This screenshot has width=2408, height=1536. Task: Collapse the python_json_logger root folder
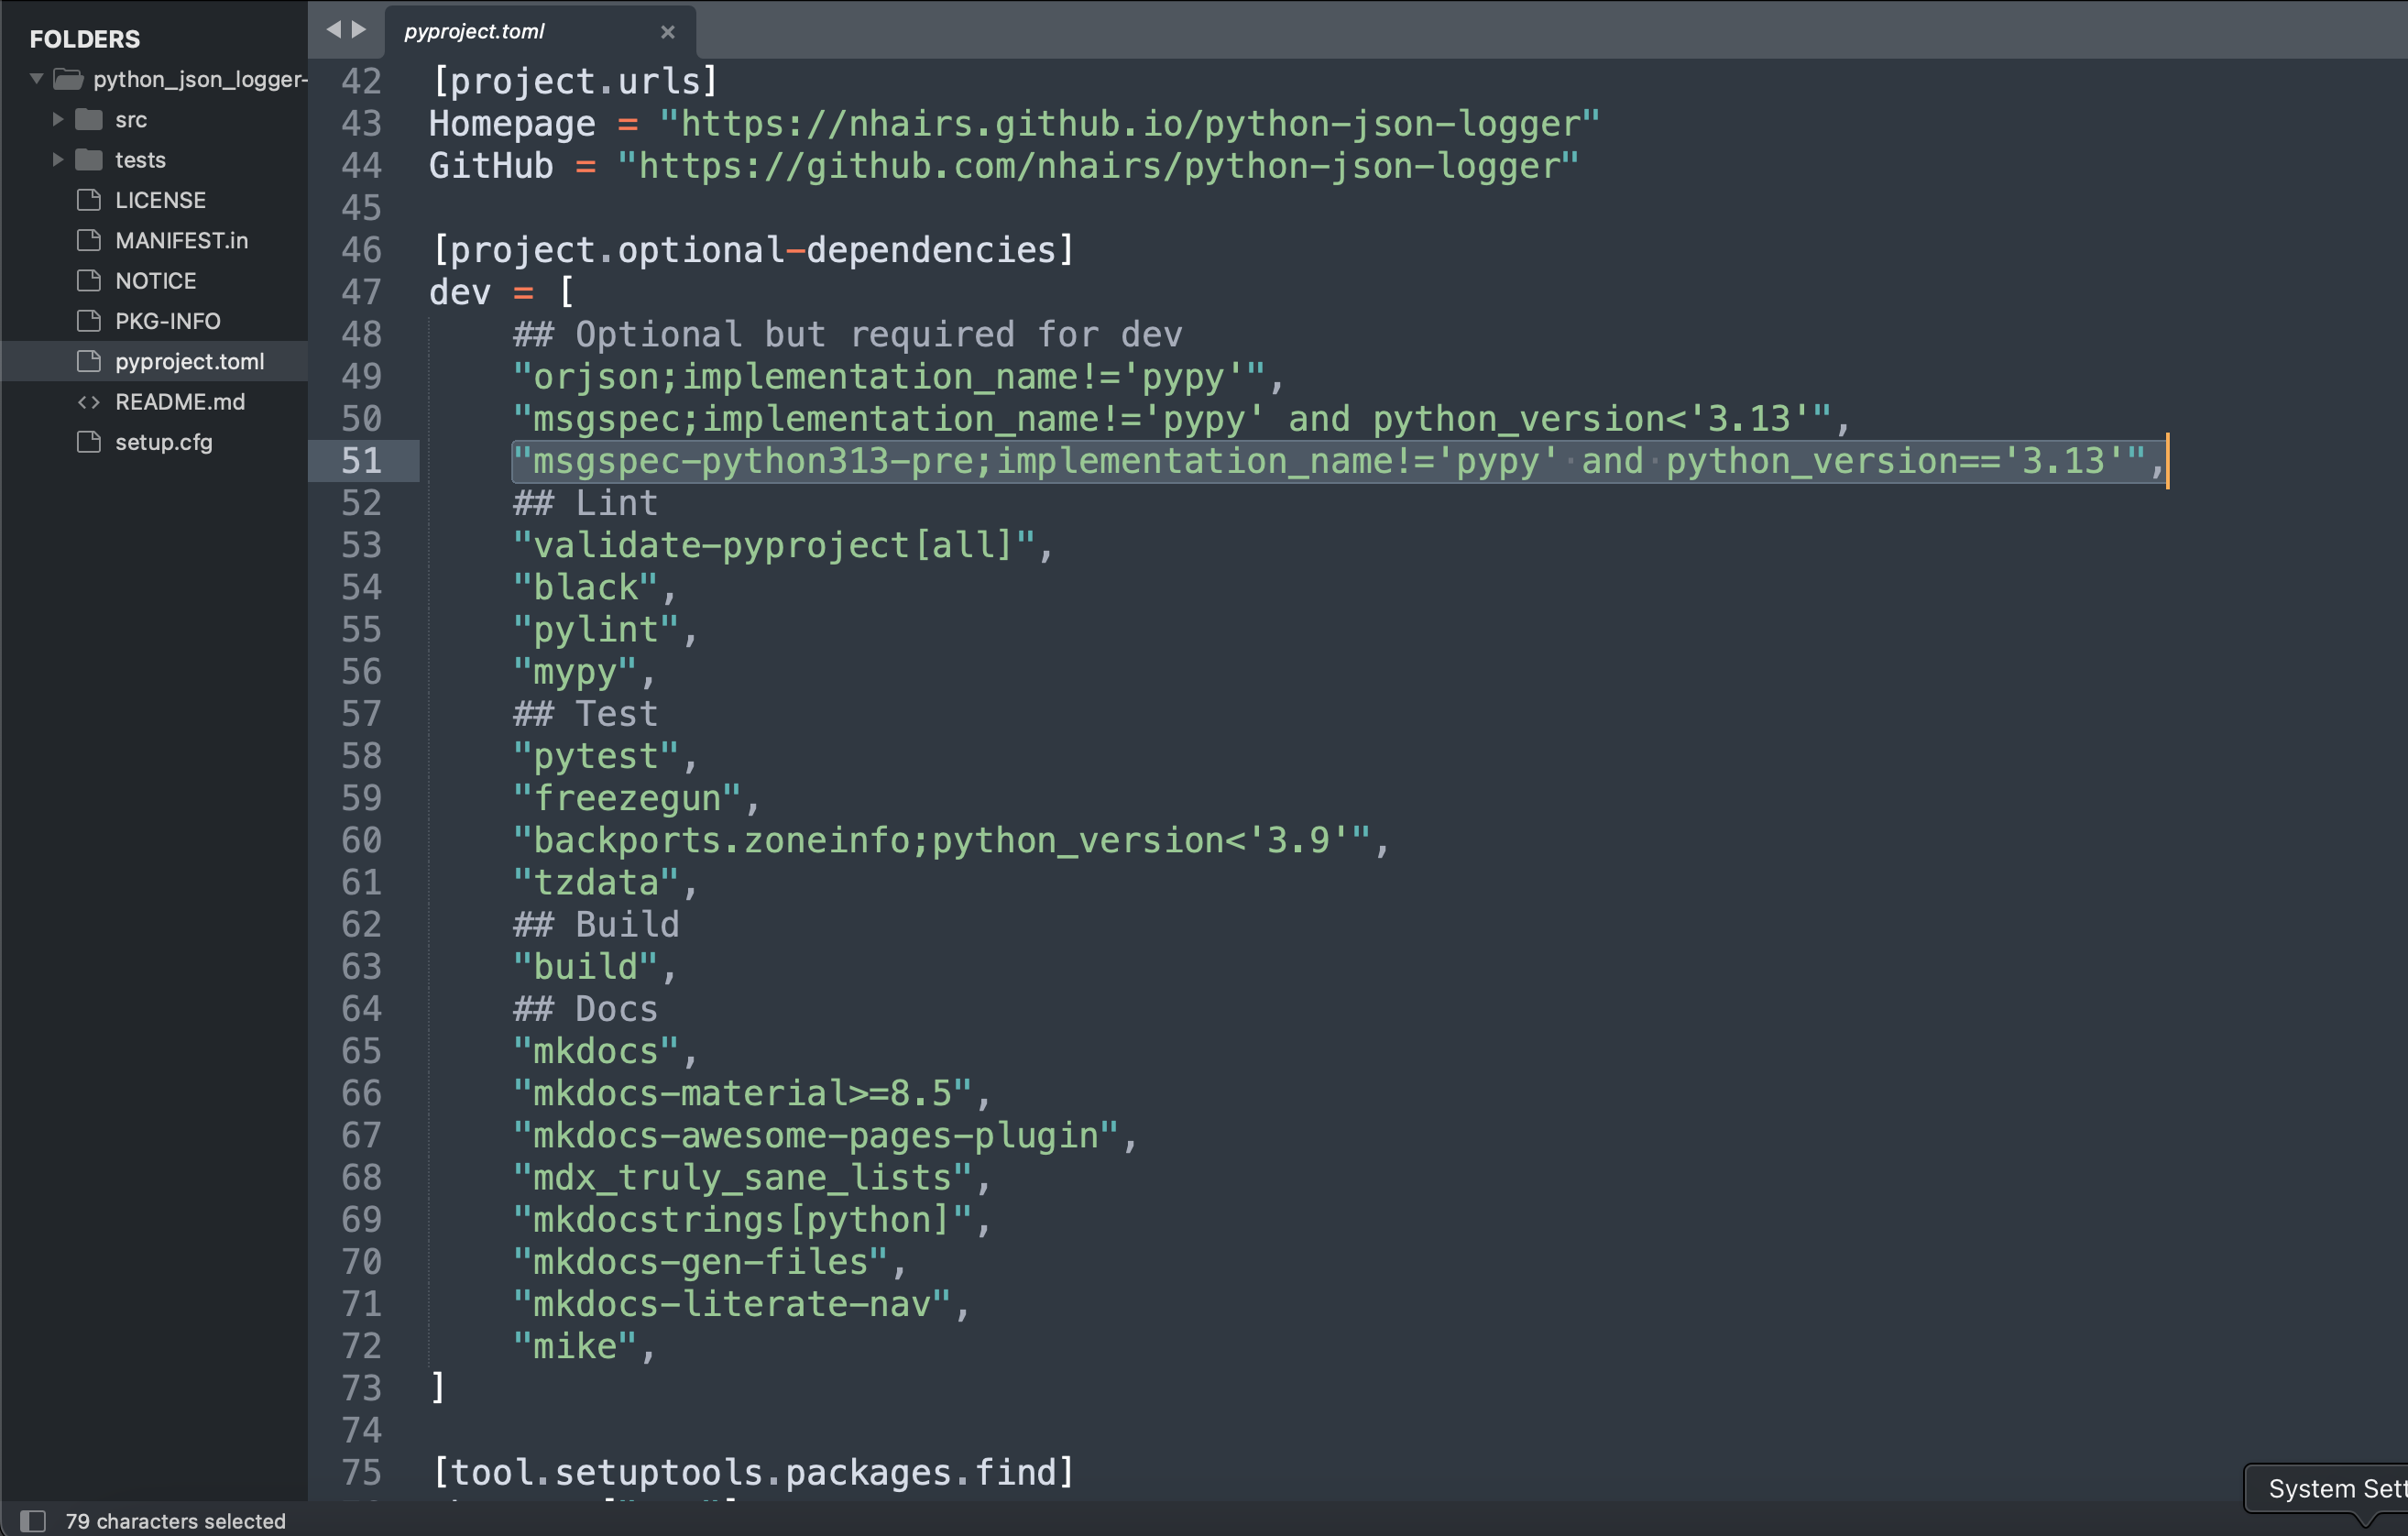click(37, 78)
